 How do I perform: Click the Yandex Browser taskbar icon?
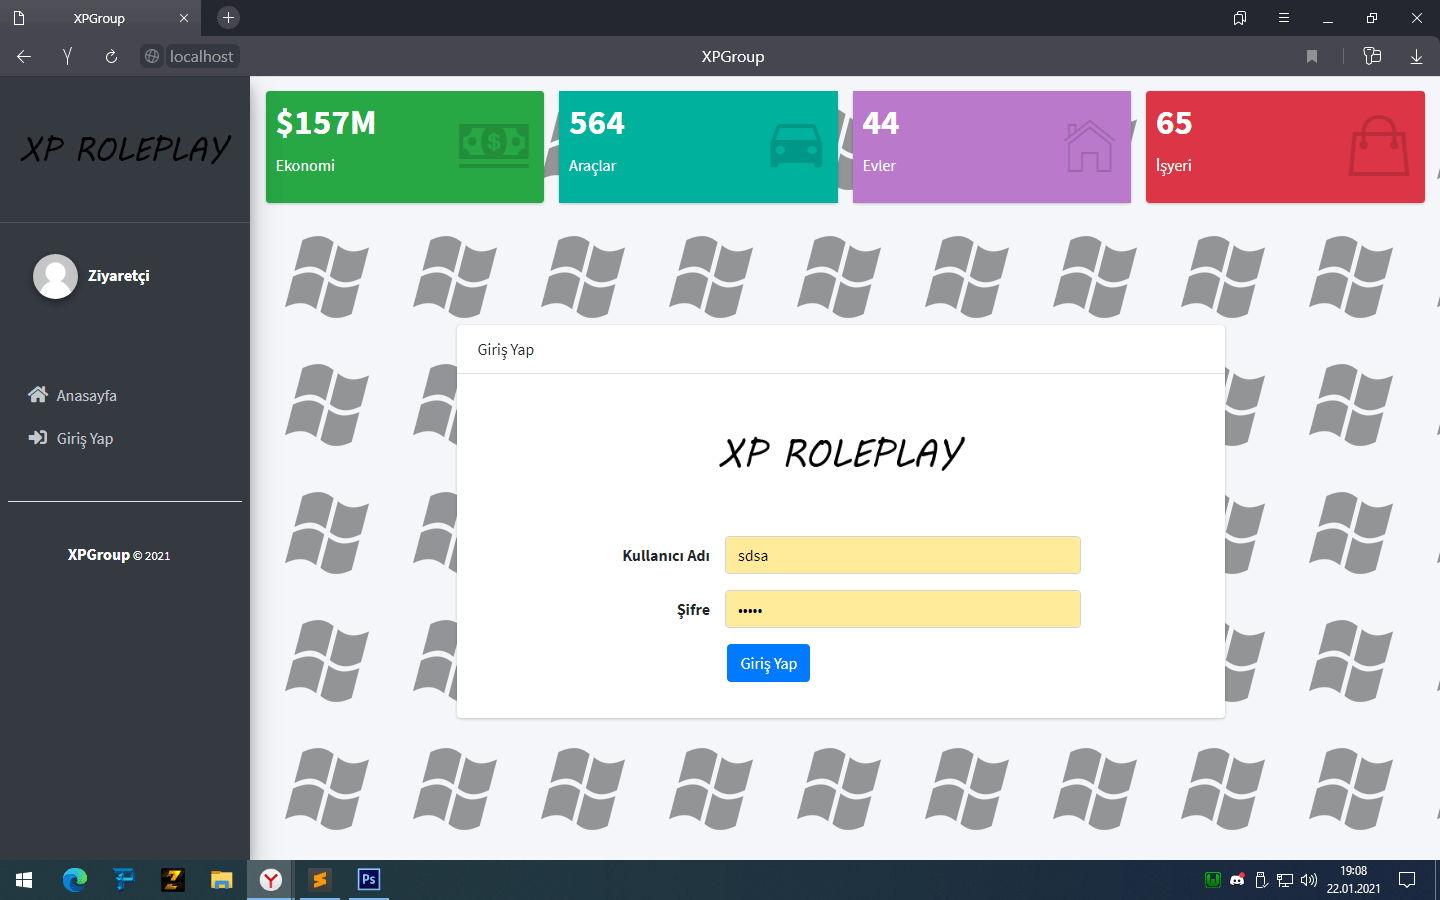click(271, 880)
